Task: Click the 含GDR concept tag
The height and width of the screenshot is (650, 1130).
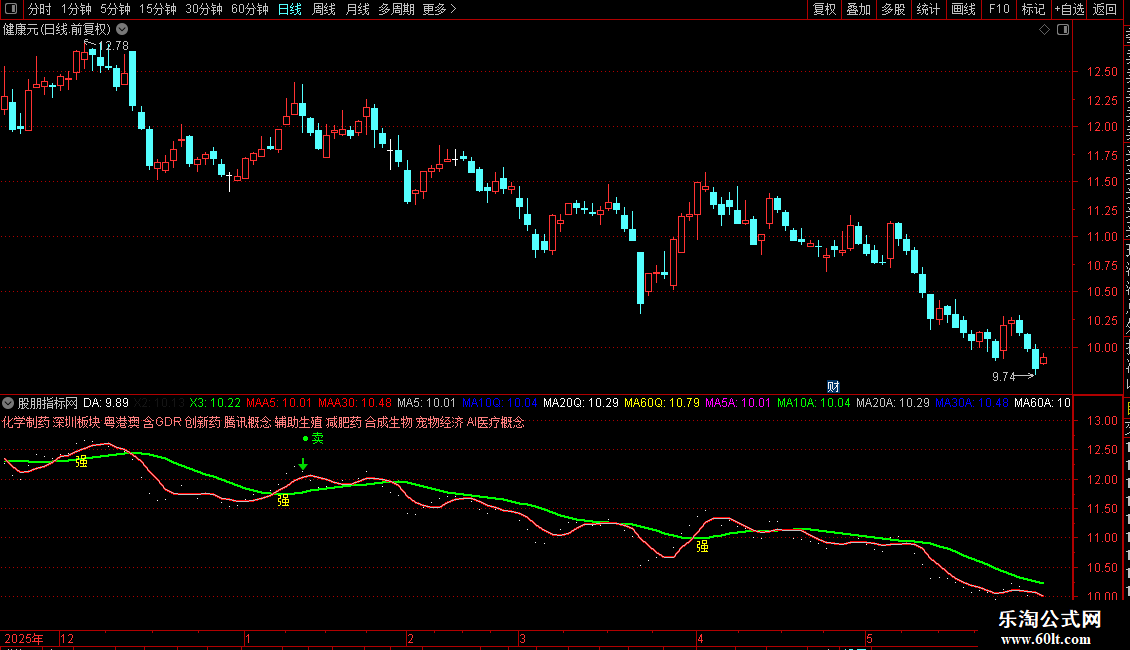Action: pyautogui.click(x=162, y=422)
